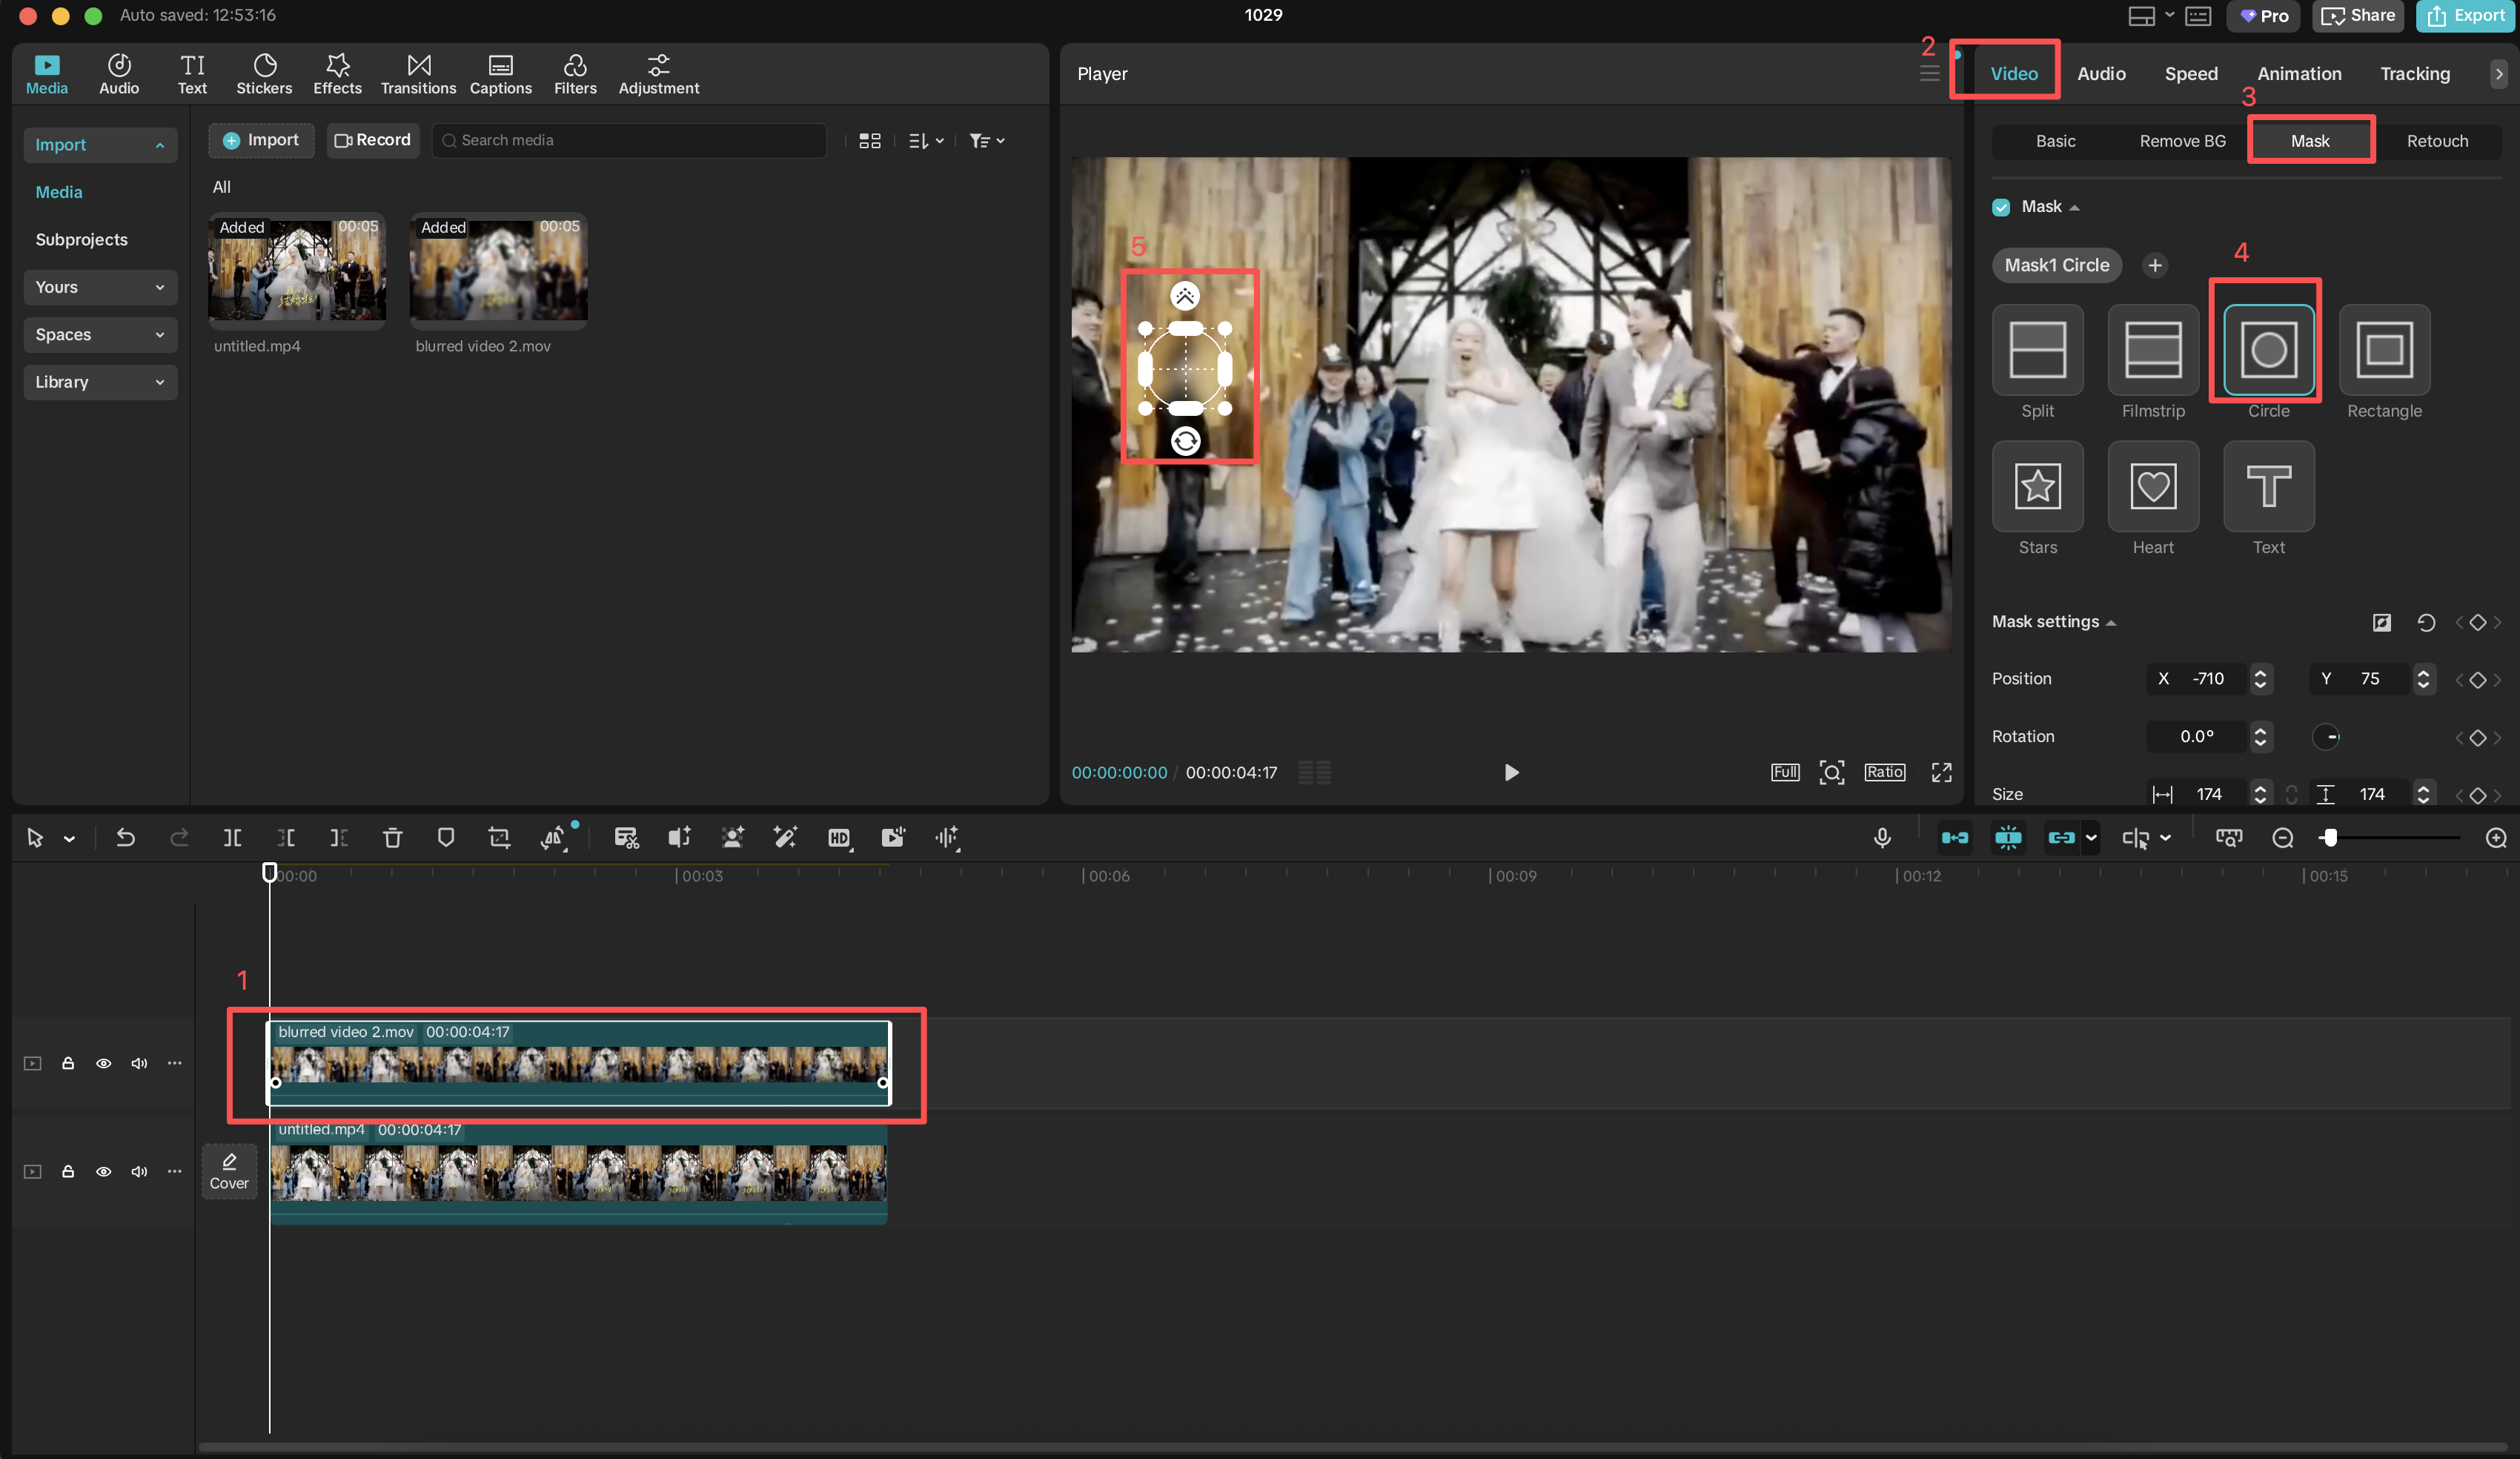2520x1459 pixels.
Task: Select the blurred video 2.mov thumbnail
Action: click(x=497, y=271)
